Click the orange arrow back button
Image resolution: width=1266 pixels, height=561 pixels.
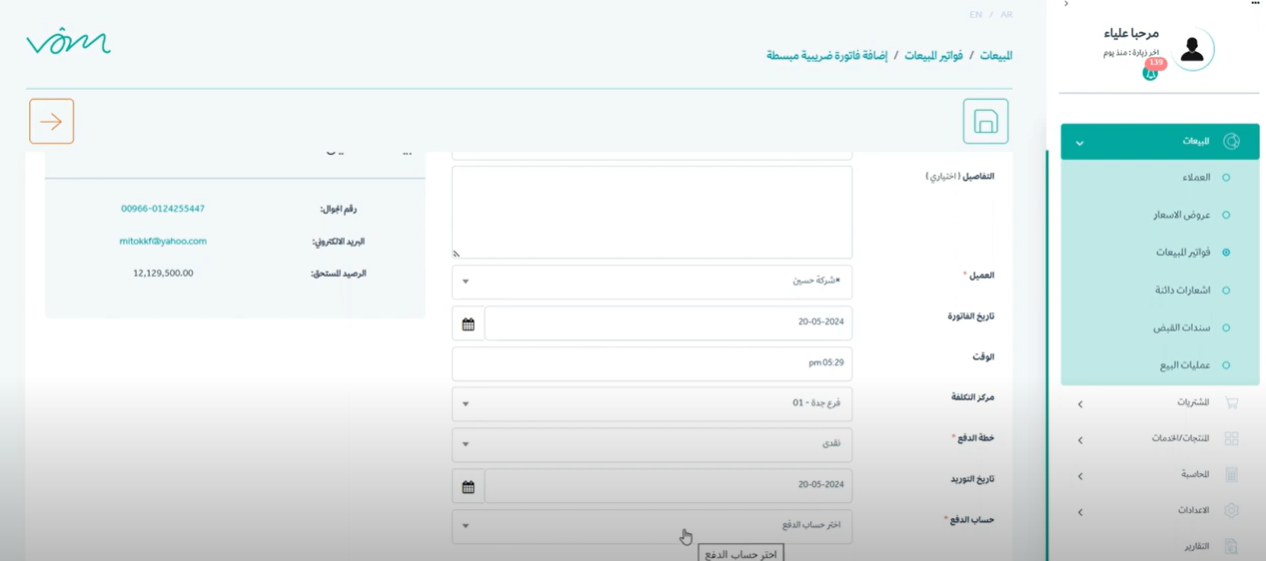[52, 121]
